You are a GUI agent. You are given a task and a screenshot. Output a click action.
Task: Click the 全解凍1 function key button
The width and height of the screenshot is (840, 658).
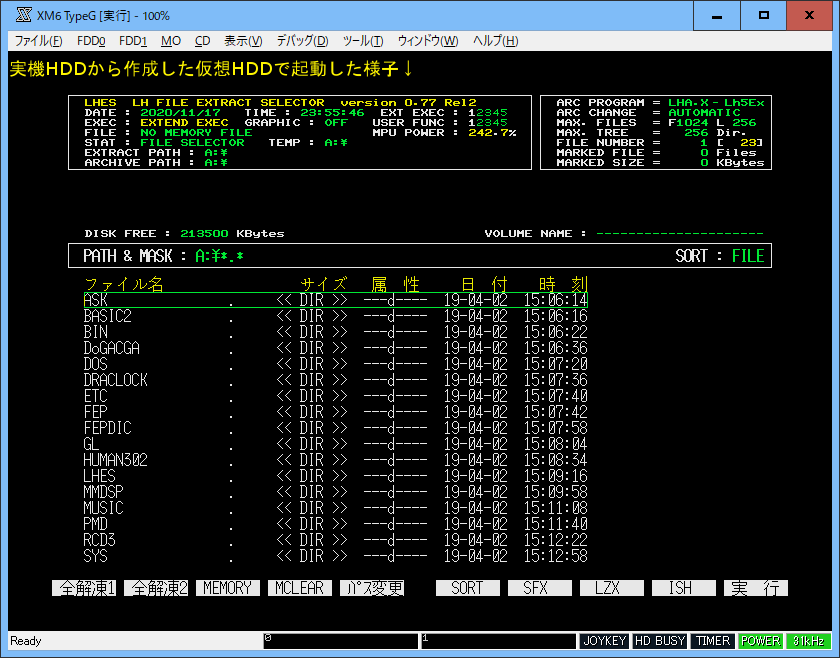(x=84, y=588)
